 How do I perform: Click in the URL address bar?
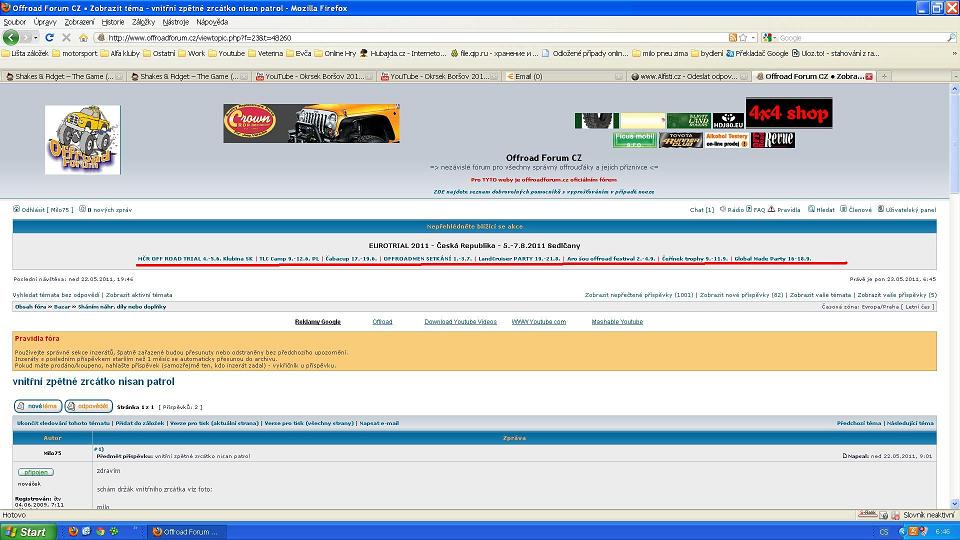tap(400, 37)
